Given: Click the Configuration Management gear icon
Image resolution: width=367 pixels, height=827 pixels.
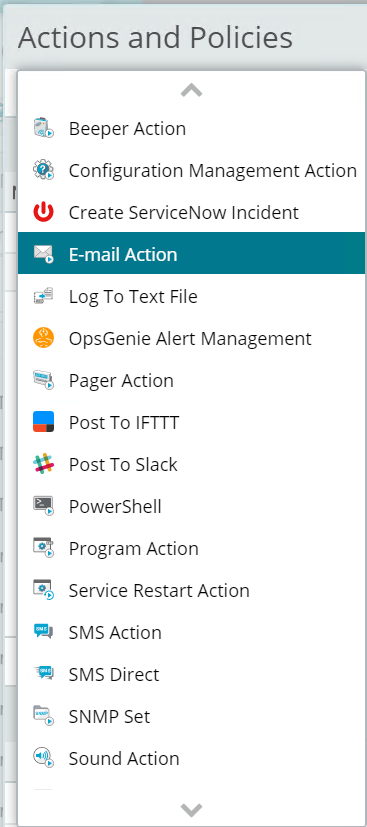Looking at the screenshot, I should pyautogui.click(x=43, y=170).
